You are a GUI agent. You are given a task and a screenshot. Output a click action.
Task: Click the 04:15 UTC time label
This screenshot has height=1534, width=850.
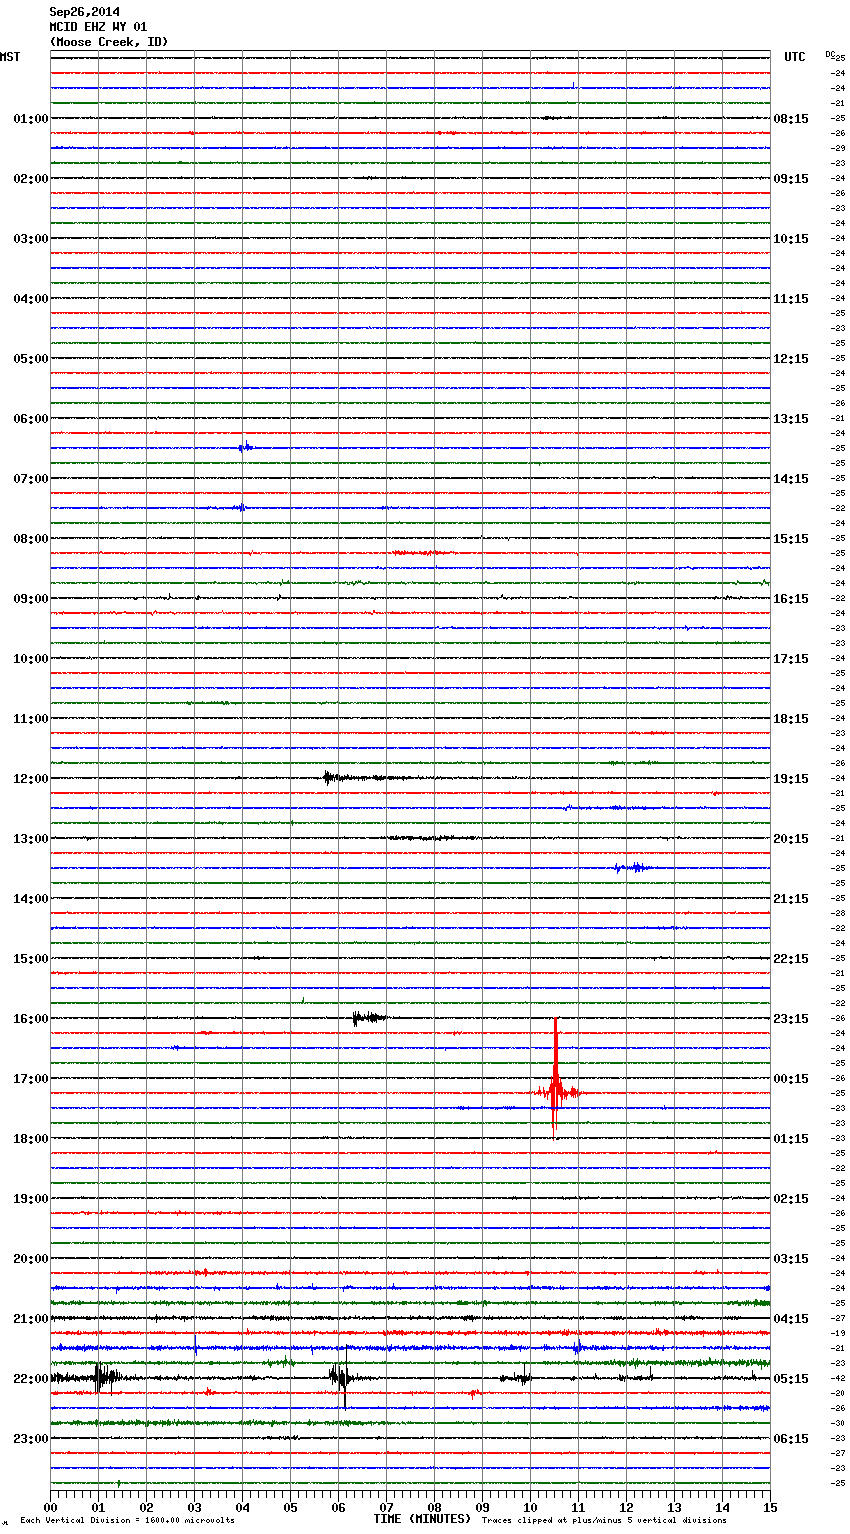click(x=791, y=1319)
